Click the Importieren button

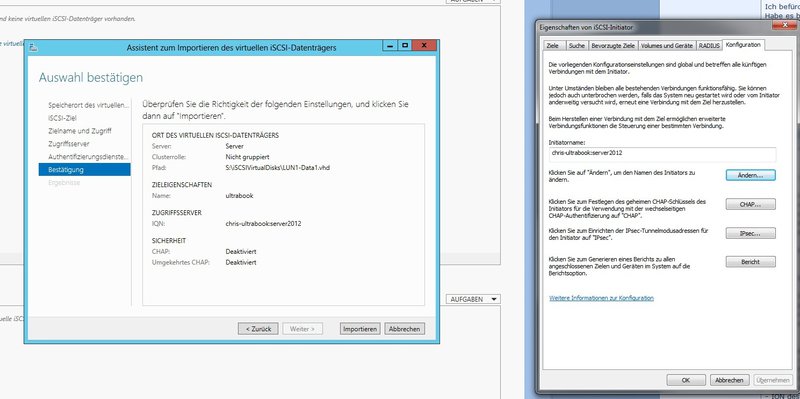[360, 329]
